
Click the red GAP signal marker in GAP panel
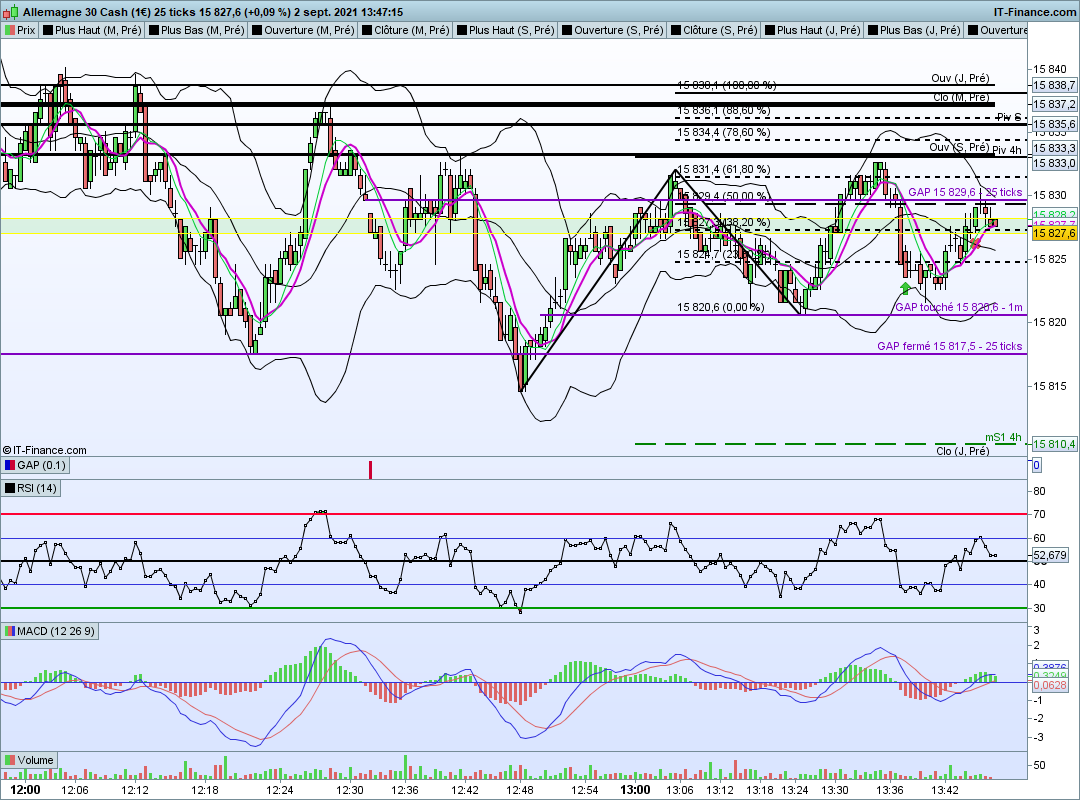pyautogui.click(x=371, y=470)
